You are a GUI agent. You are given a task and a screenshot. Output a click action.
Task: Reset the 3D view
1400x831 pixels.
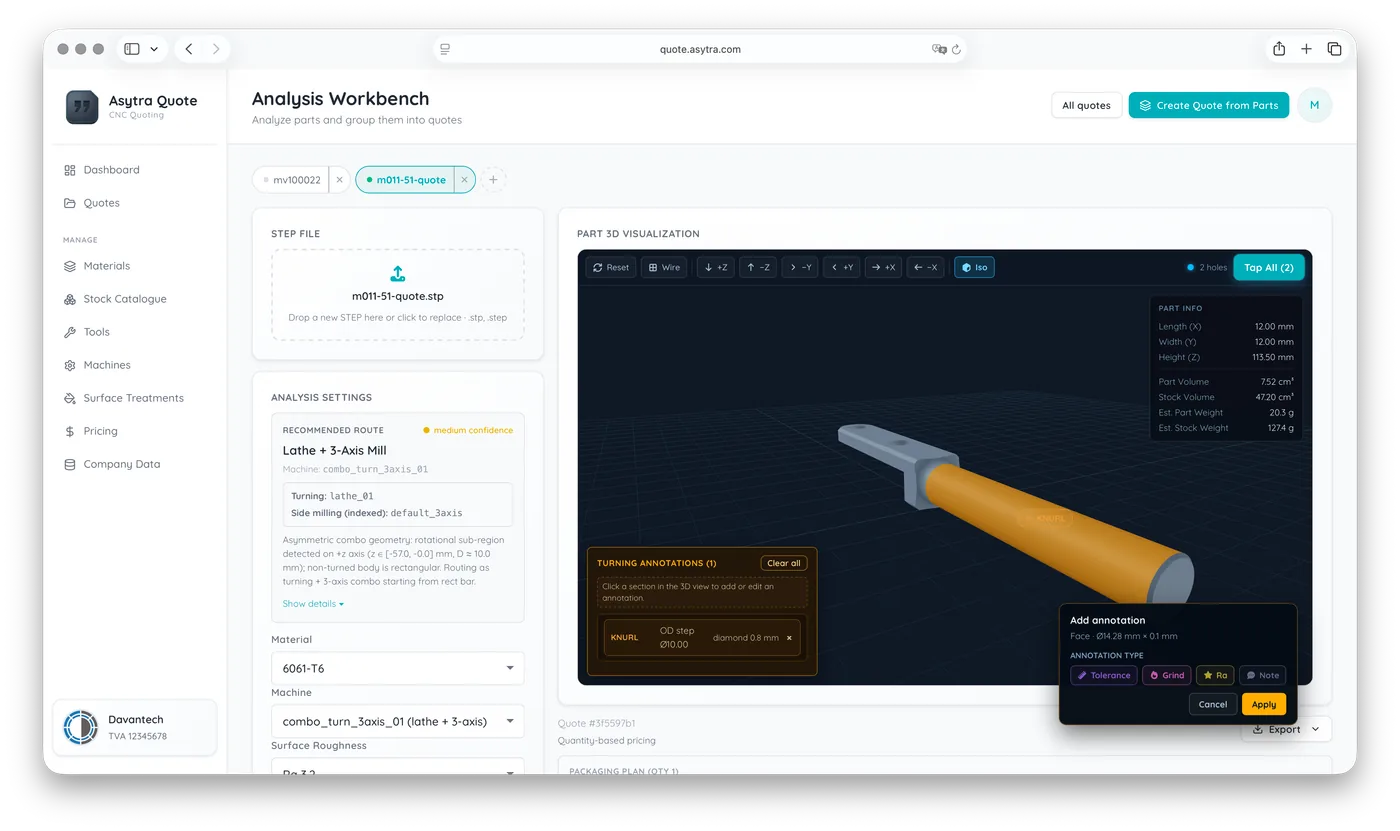[x=610, y=267]
